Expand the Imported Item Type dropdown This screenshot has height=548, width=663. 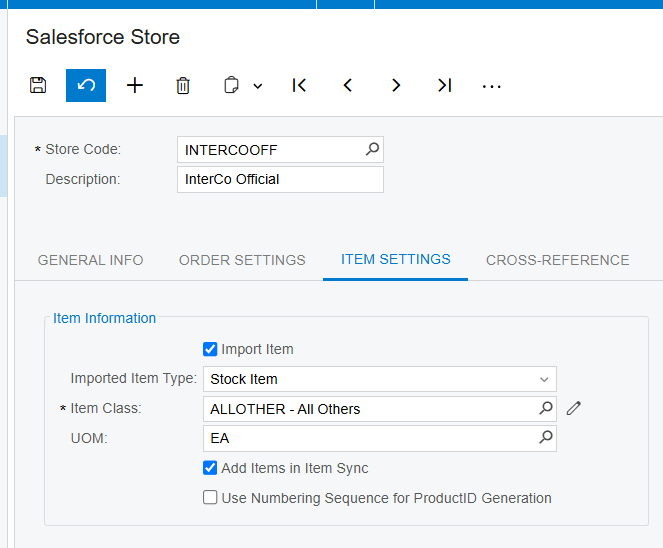point(544,379)
